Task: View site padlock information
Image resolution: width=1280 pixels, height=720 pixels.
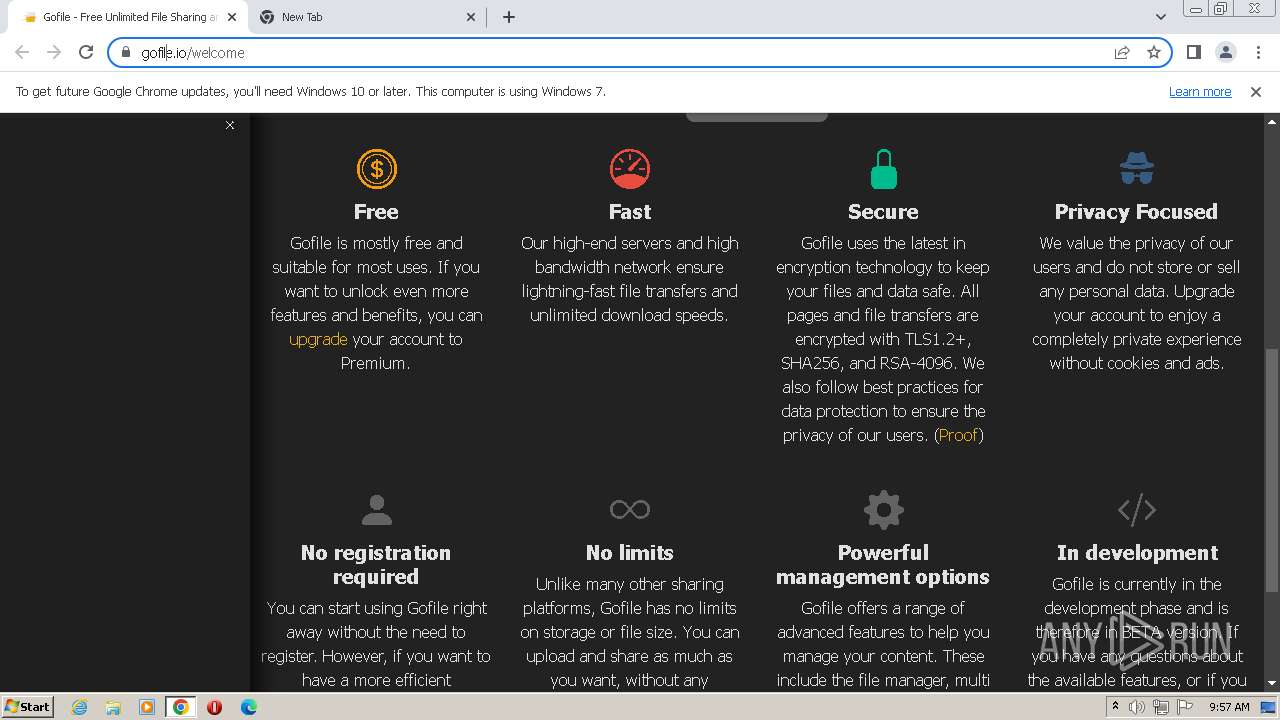Action: click(125, 52)
